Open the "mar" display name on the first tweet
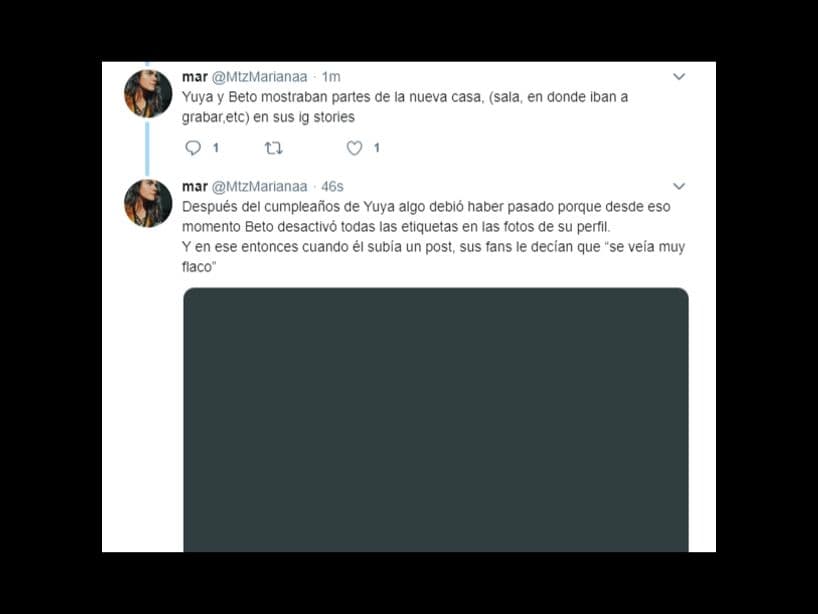Viewport: 818px width, 614px height. click(x=195, y=77)
